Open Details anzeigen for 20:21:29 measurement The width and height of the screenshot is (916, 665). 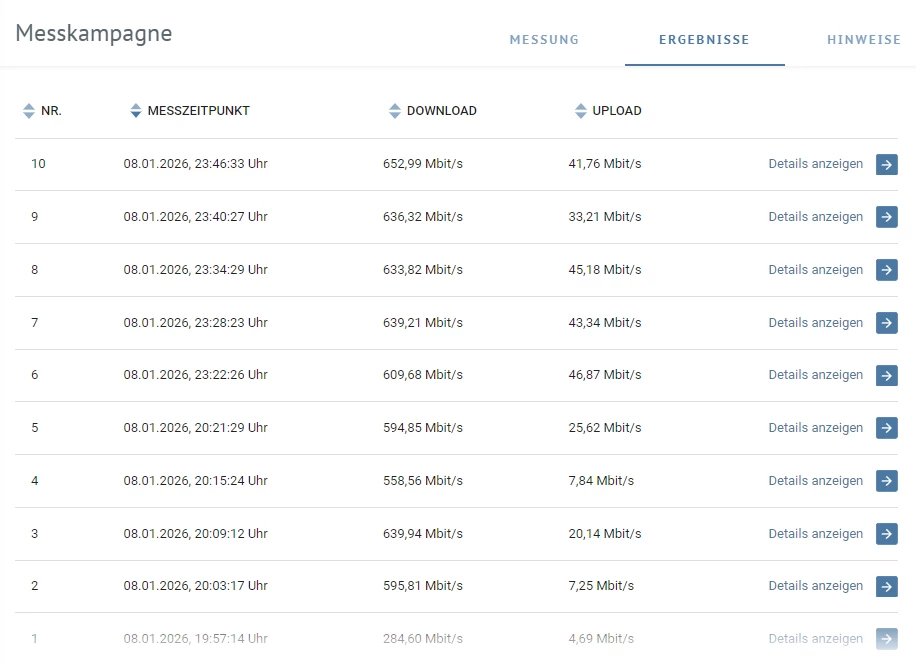816,428
